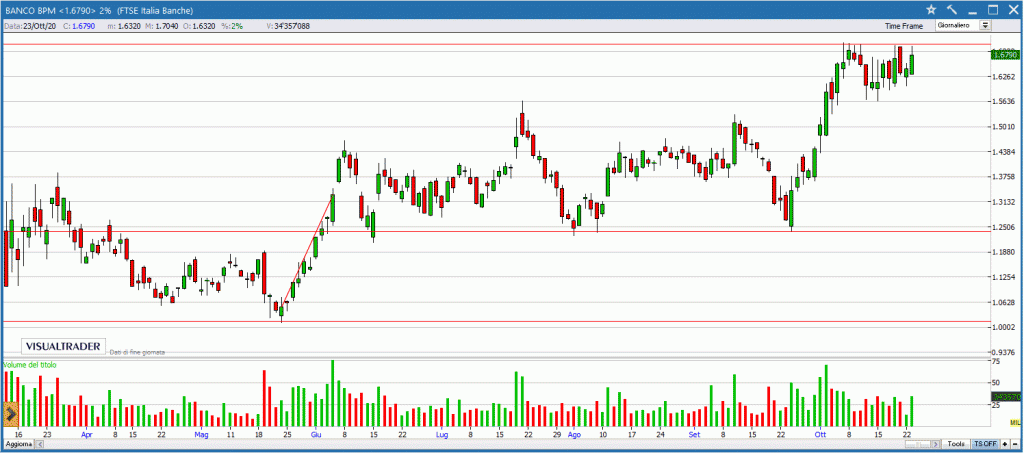Click the current price tag 1.6790 on axis
Image resolution: width=1024 pixels, height=453 pixels.
tap(1005, 55)
